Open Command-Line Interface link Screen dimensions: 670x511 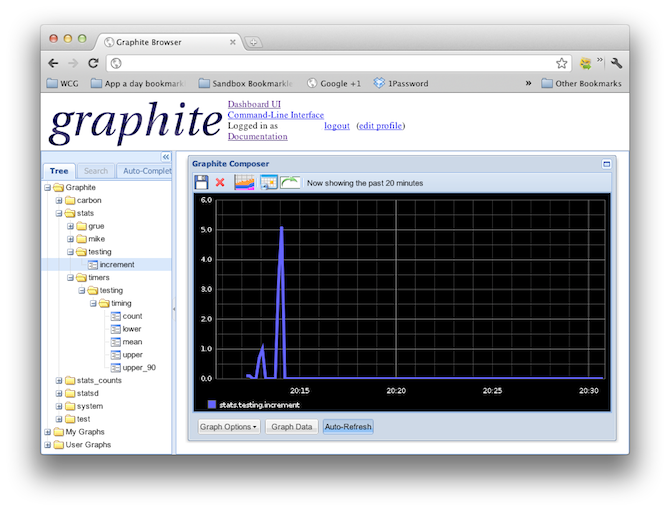click(x=276, y=115)
